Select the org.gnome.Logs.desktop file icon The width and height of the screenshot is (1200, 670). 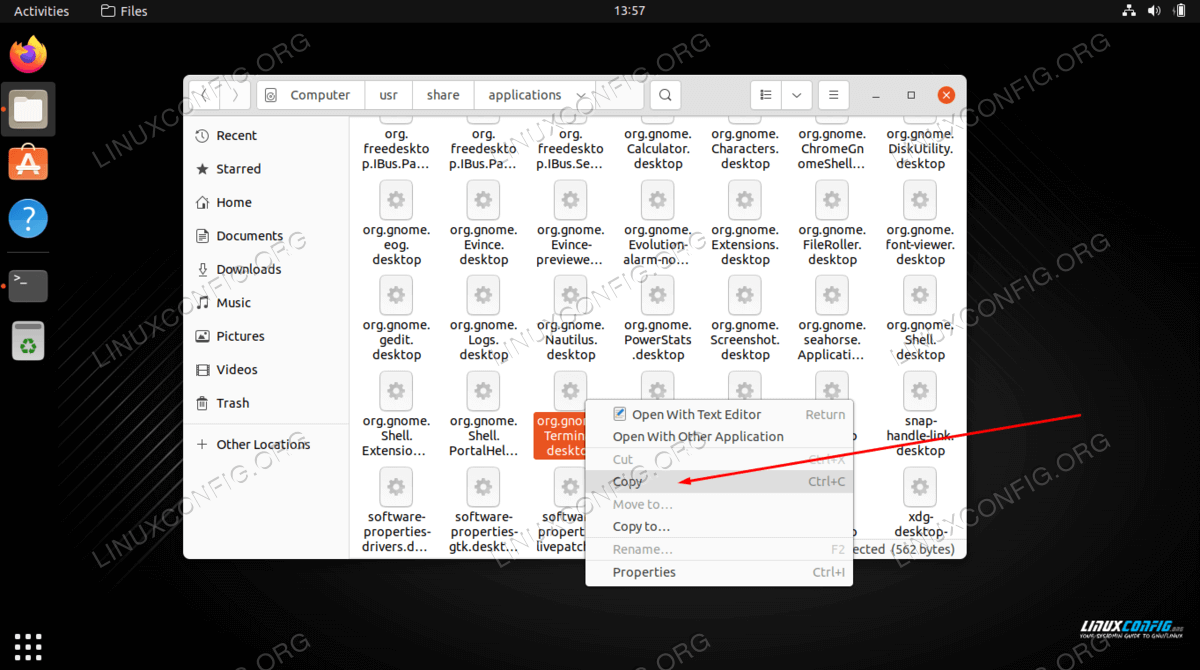(483, 296)
